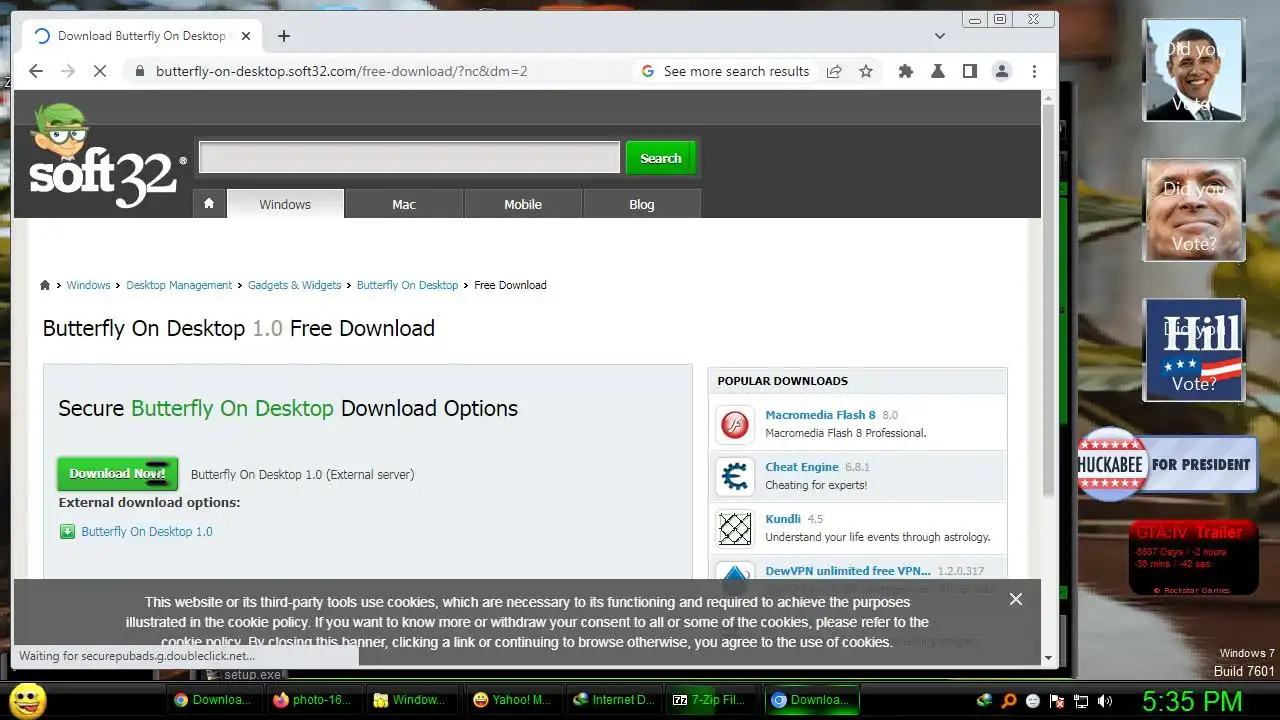Screen dimensions: 1280x720
Task: Open a new browser tab
Action: (284, 36)
